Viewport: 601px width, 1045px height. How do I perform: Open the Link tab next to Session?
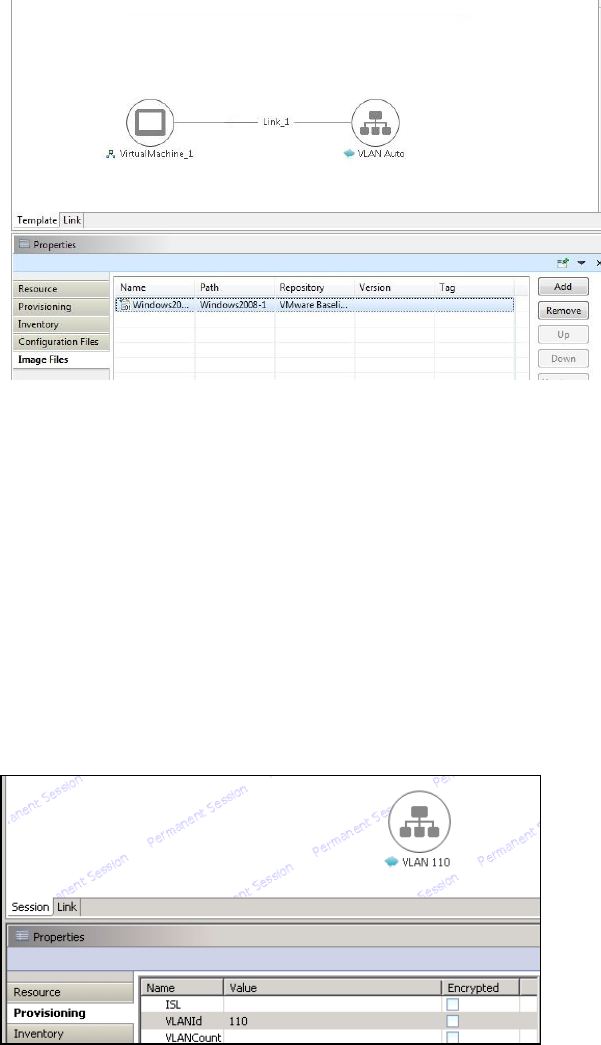coord(67,907)
